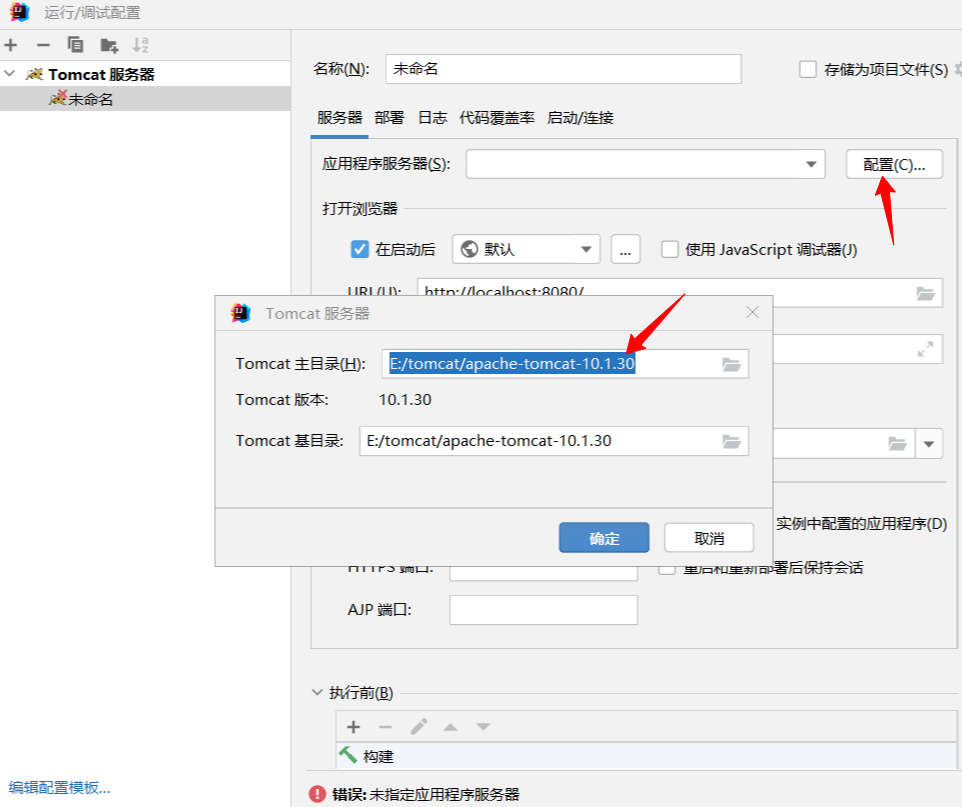Click the 名称 name input field
962x807 pixels.
563,69
